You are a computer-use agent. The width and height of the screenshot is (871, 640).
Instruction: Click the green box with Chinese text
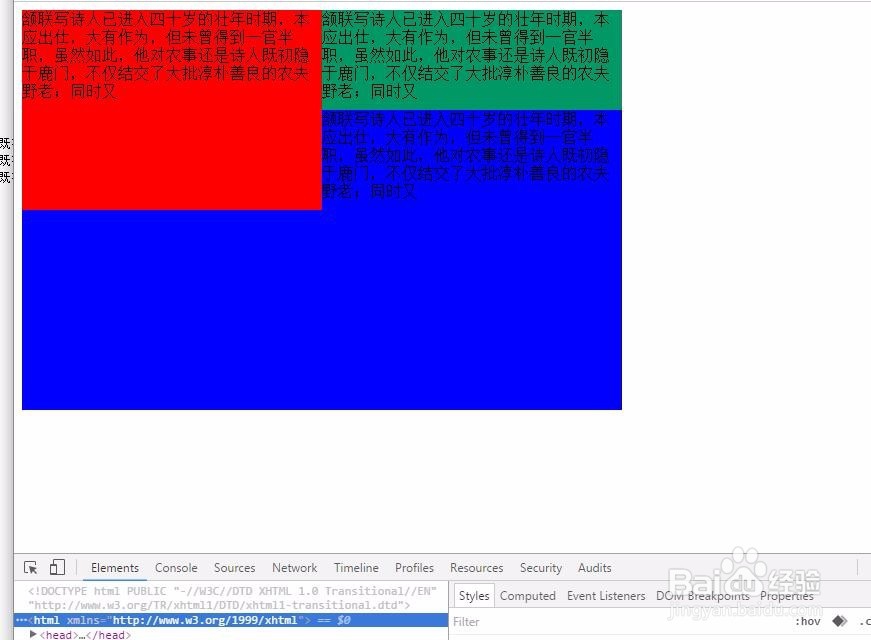coord(472,59)
